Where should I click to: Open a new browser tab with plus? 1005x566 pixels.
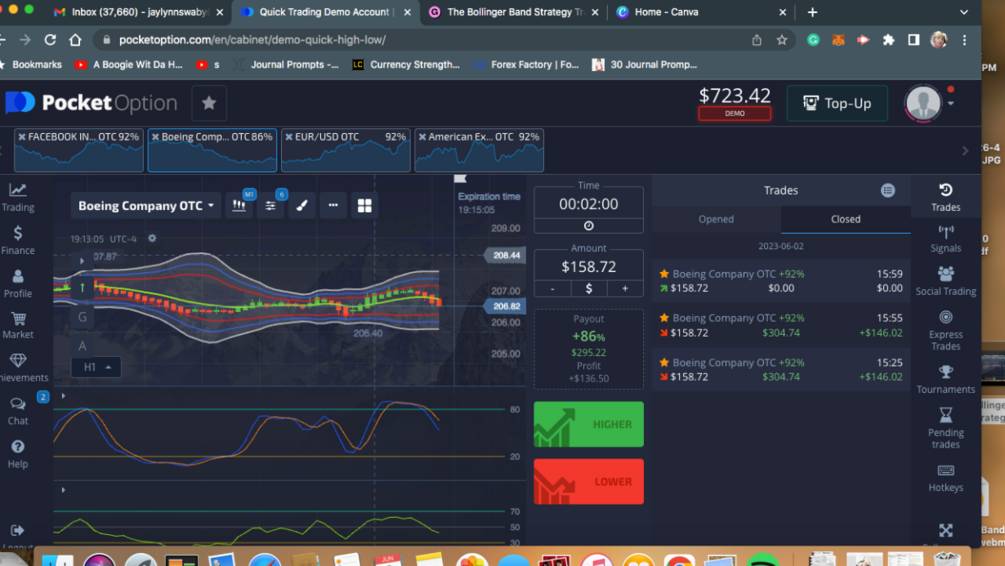(x=812, y=12)
